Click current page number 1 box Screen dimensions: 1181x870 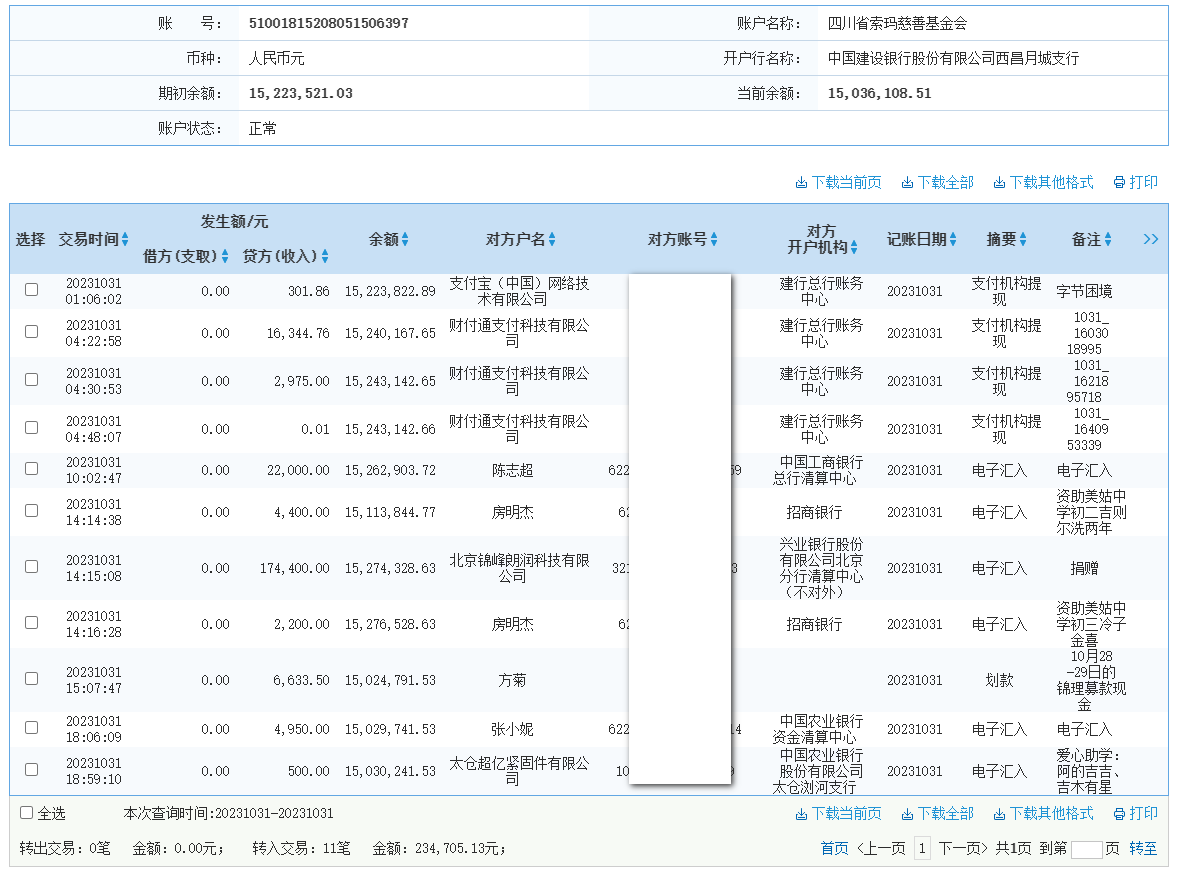922,848
